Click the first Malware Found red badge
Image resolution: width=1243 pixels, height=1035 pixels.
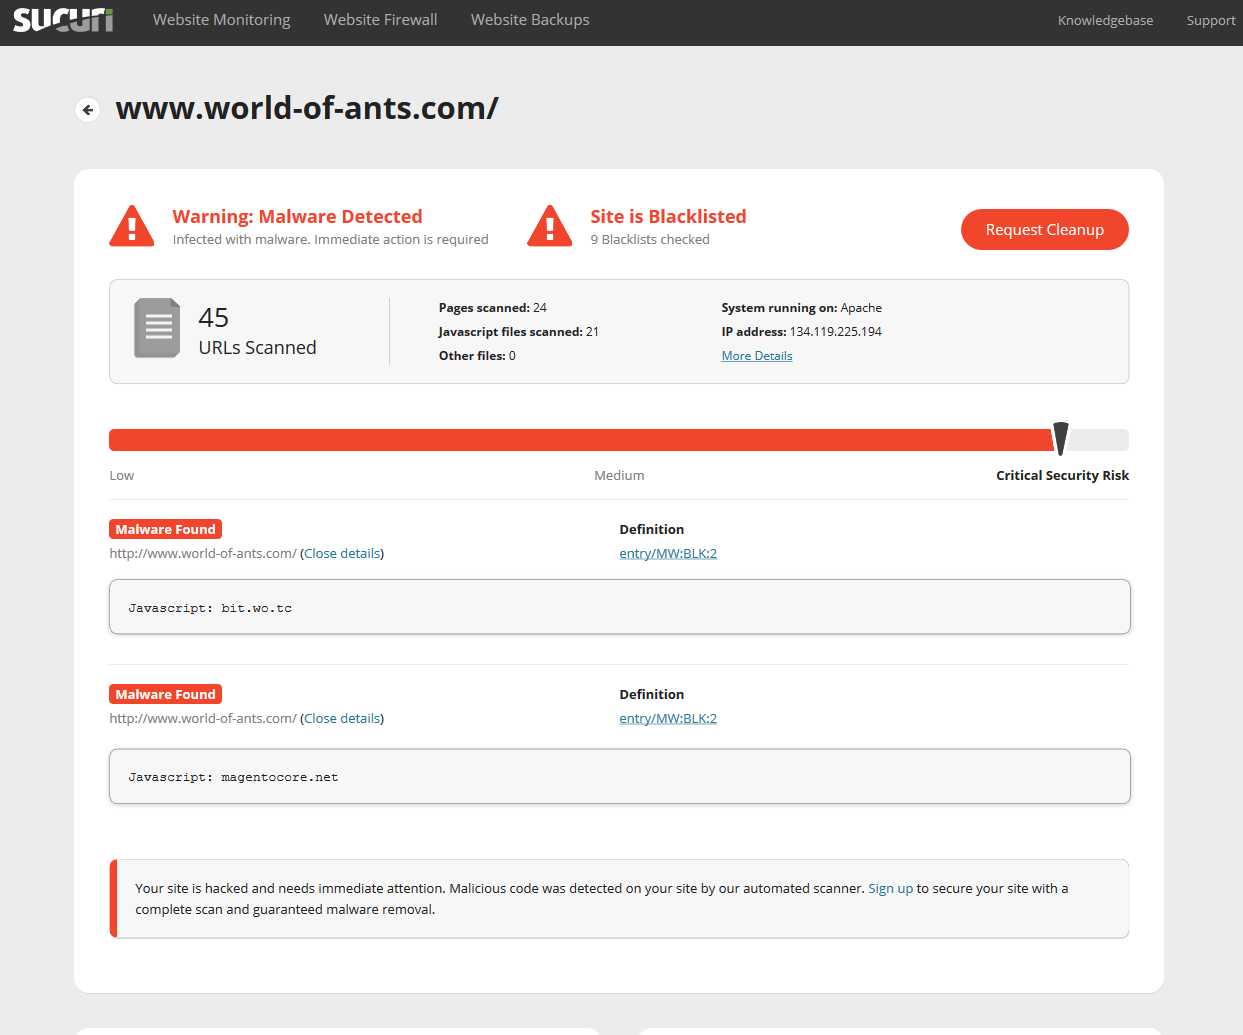pyautogui.click(x=165, y=529)
